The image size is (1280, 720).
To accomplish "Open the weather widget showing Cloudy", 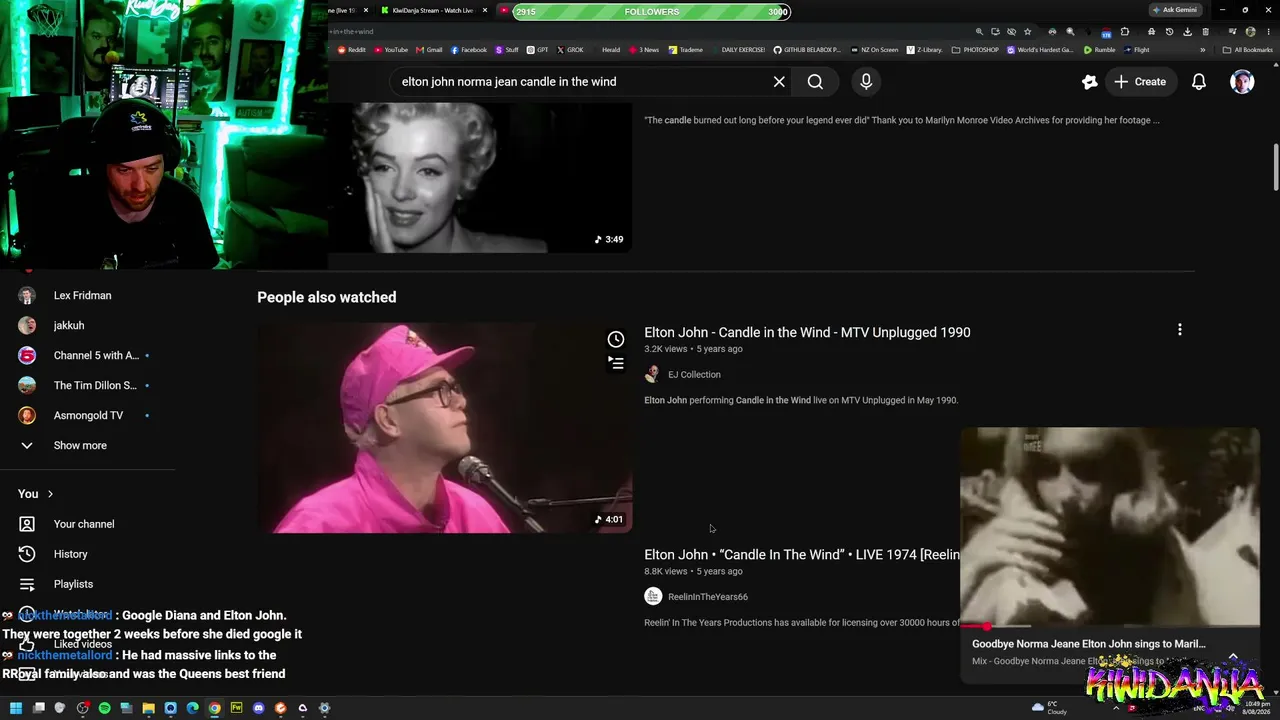I will (1050, 708).
